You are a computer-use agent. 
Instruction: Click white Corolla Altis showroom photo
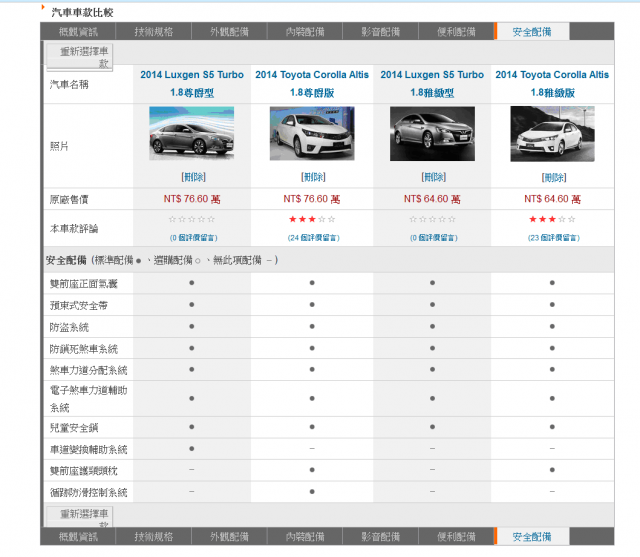[312, 133]
